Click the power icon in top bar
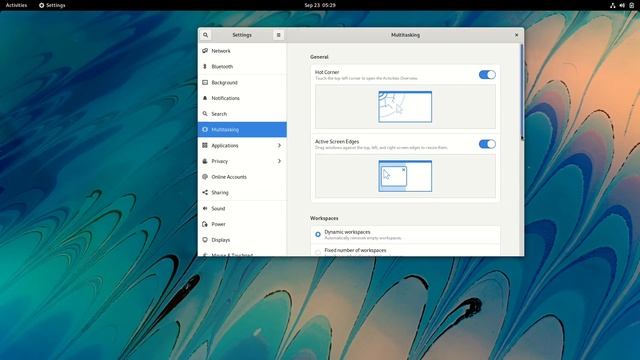Screen dimensions: 640x360 [631, 5]
